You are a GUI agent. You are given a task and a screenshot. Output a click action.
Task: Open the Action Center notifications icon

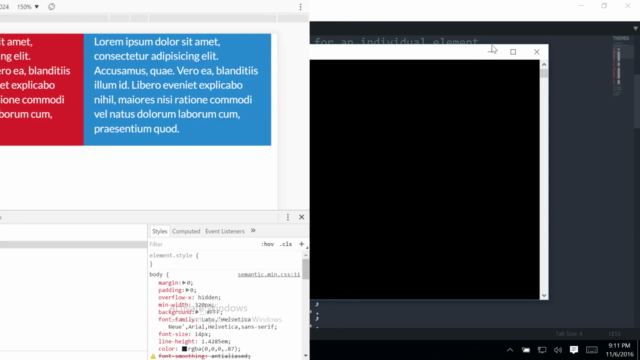pyautogui.click(x=574, y=350)
